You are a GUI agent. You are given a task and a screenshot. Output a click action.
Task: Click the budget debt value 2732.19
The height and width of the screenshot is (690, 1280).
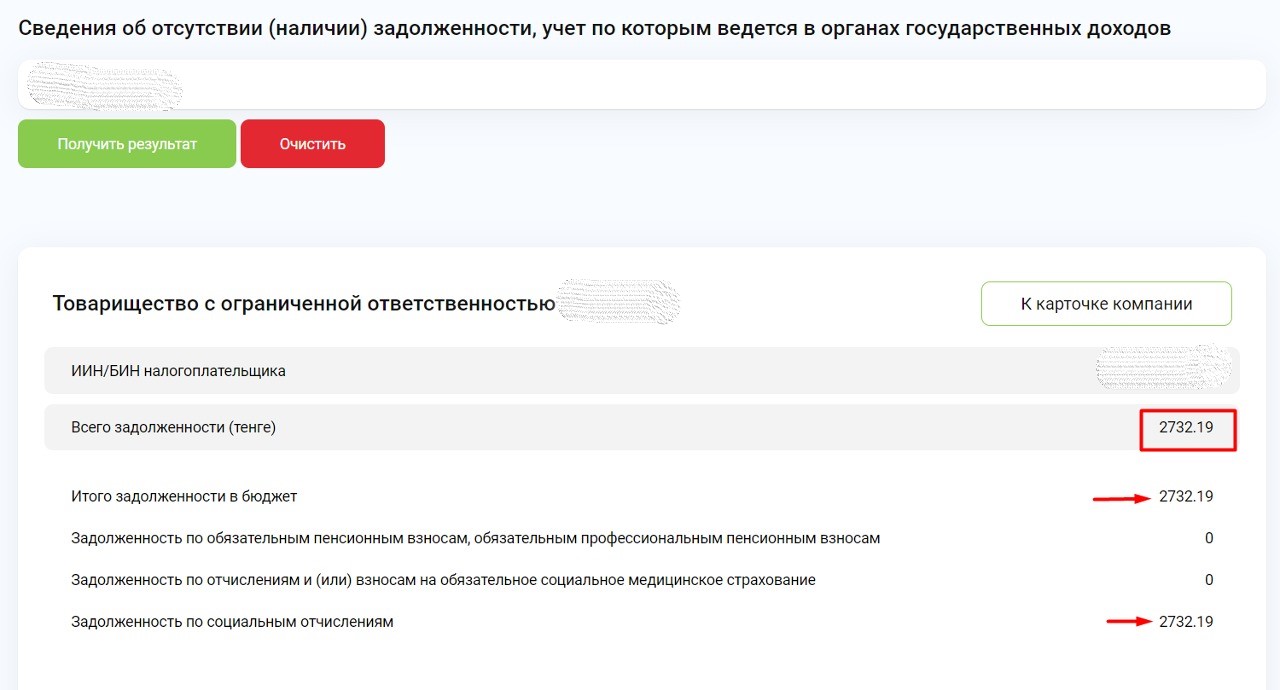[1186, 496]
